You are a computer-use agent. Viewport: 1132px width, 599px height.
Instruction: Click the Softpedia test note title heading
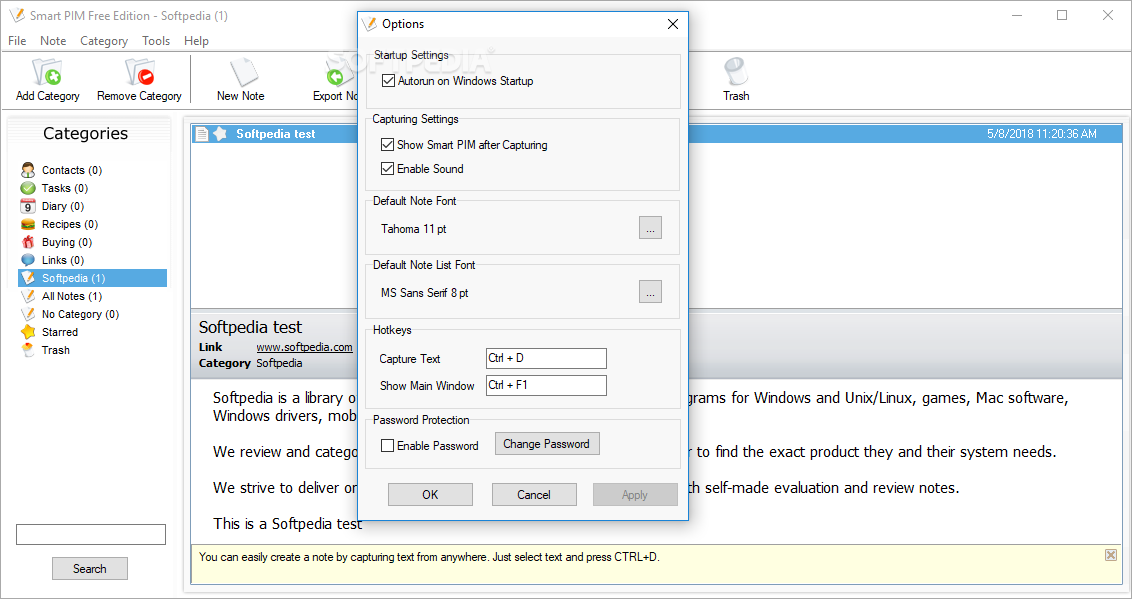click(x=251, y=327)
